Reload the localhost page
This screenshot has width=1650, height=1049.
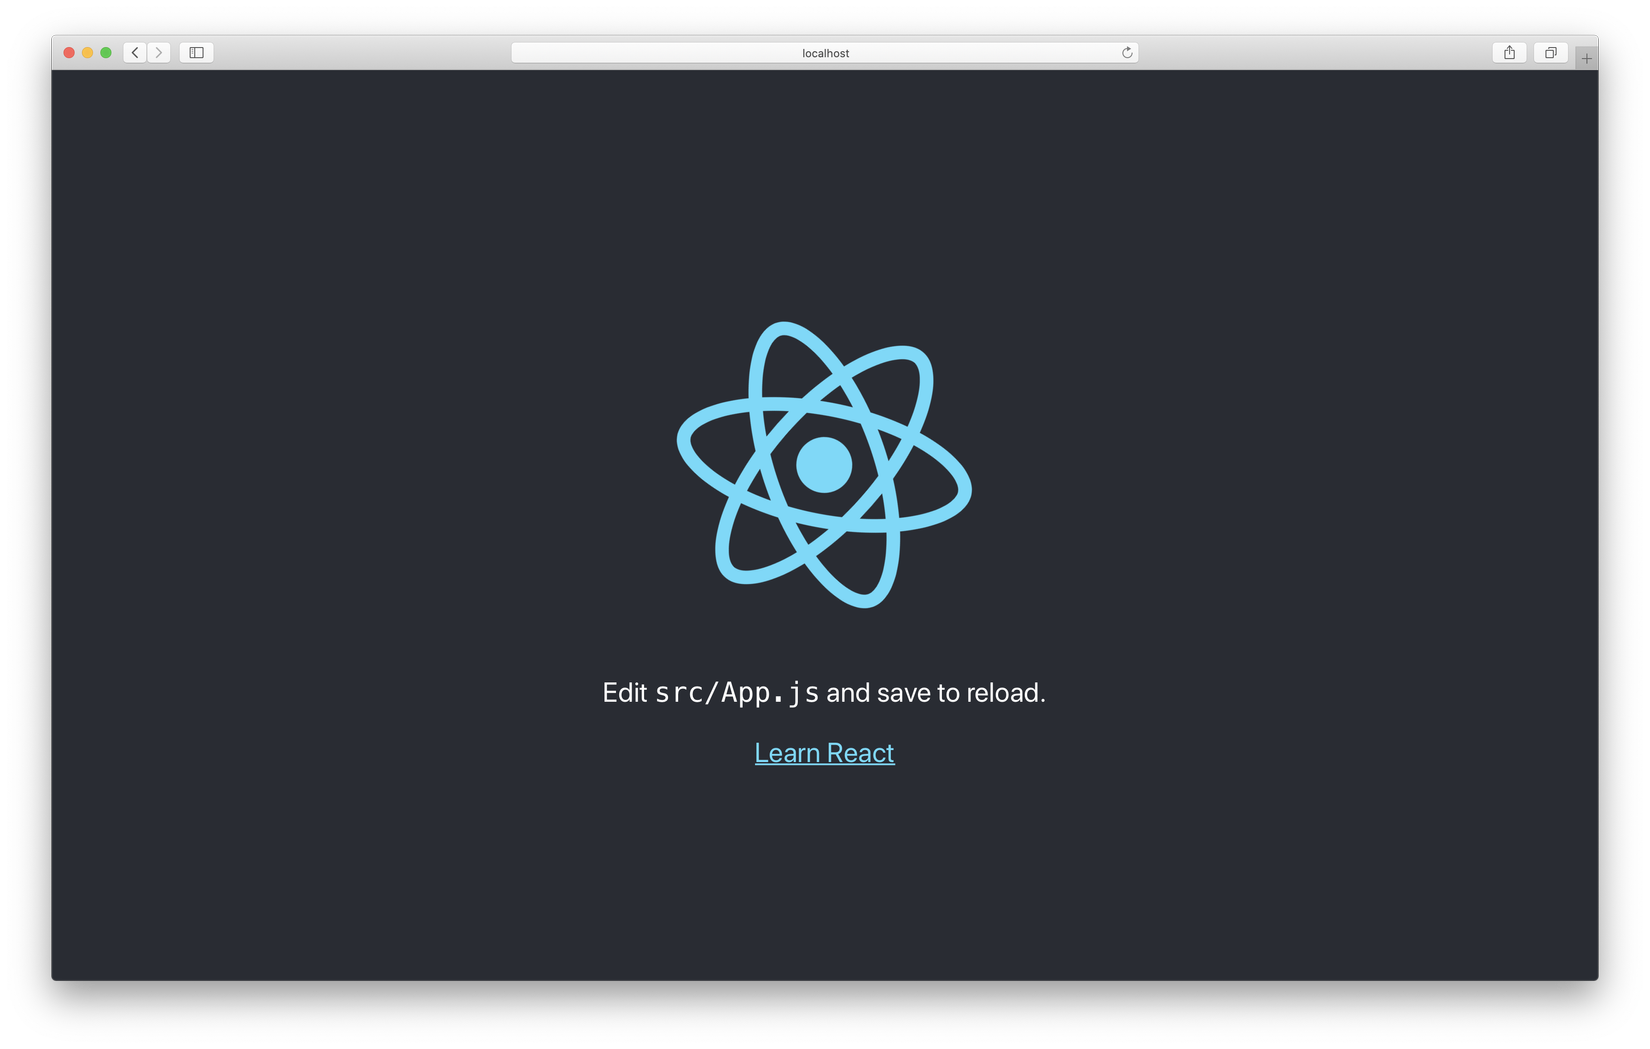point(1127,53)
